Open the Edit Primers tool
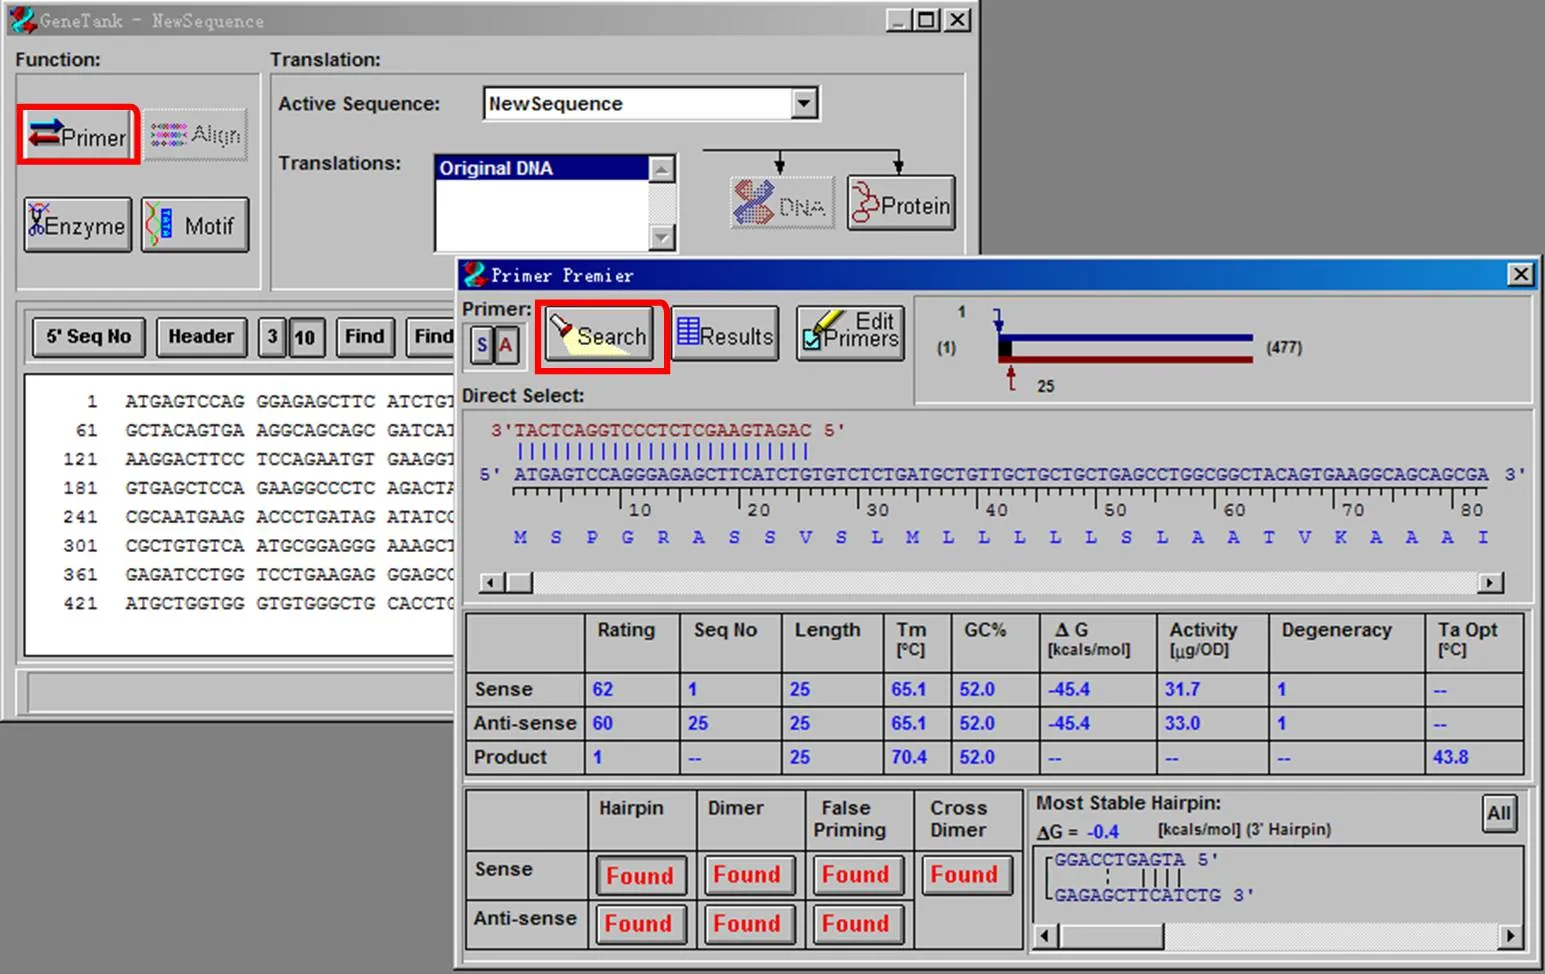 click(x=851, y=333)
